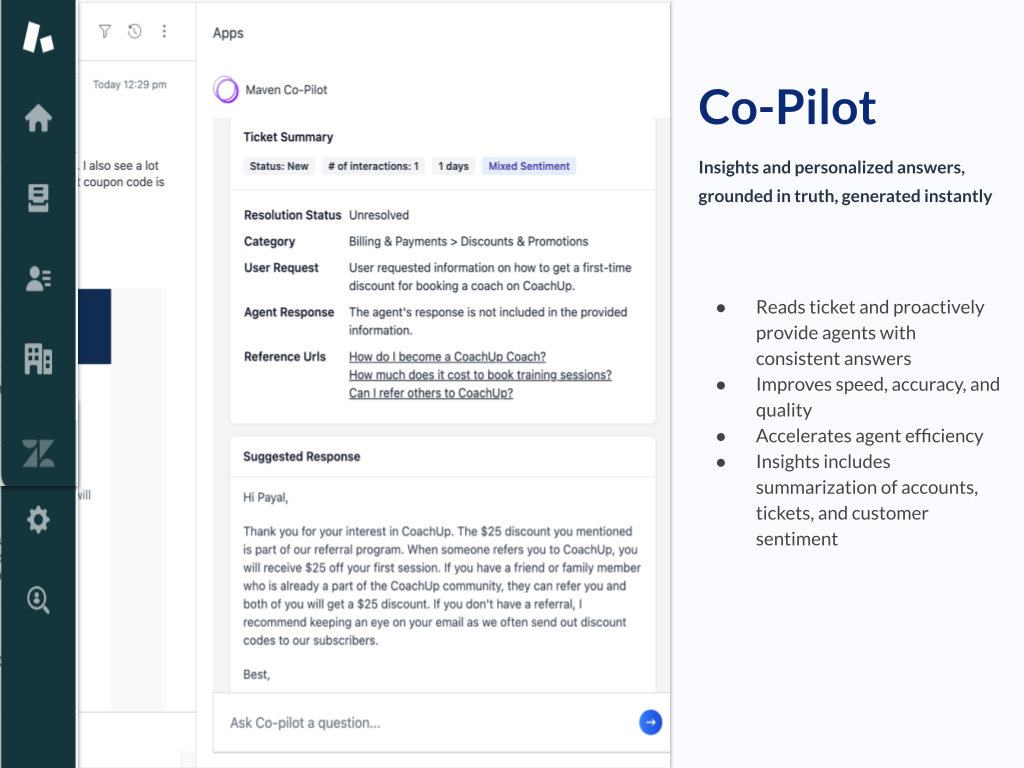
Task: Open 'How do I become a CoachUp Coach?' link
Action: coord(447,357)
